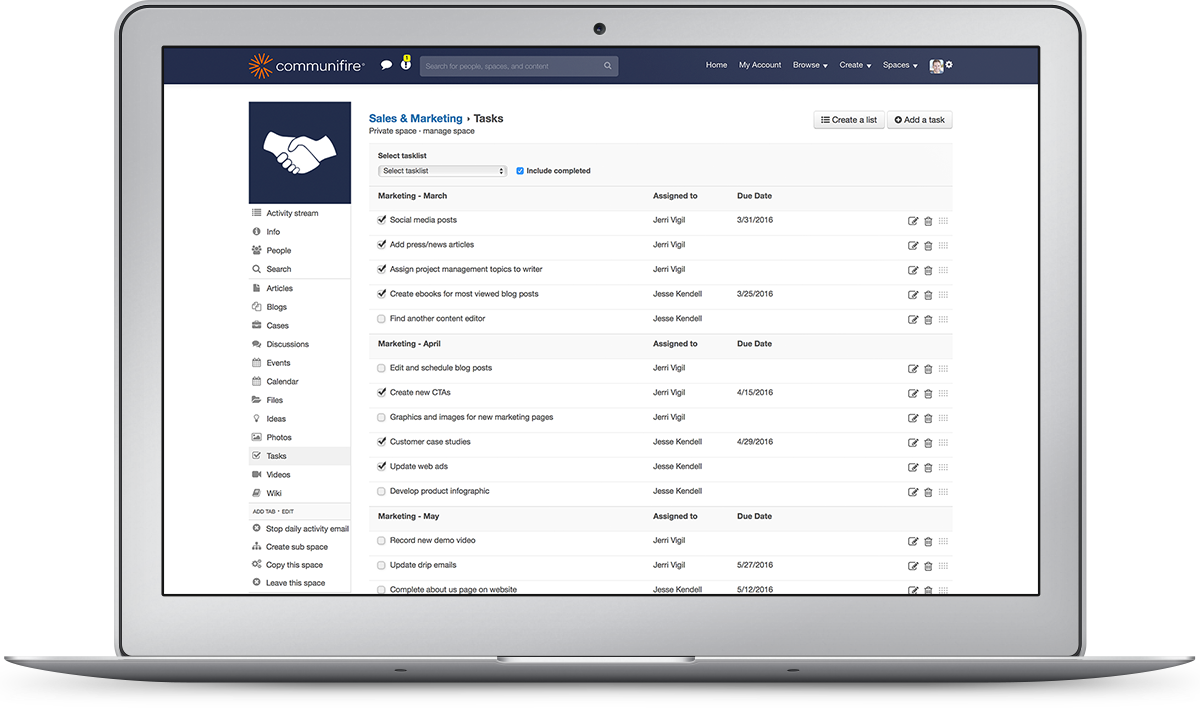Open the Create menu

855,64
